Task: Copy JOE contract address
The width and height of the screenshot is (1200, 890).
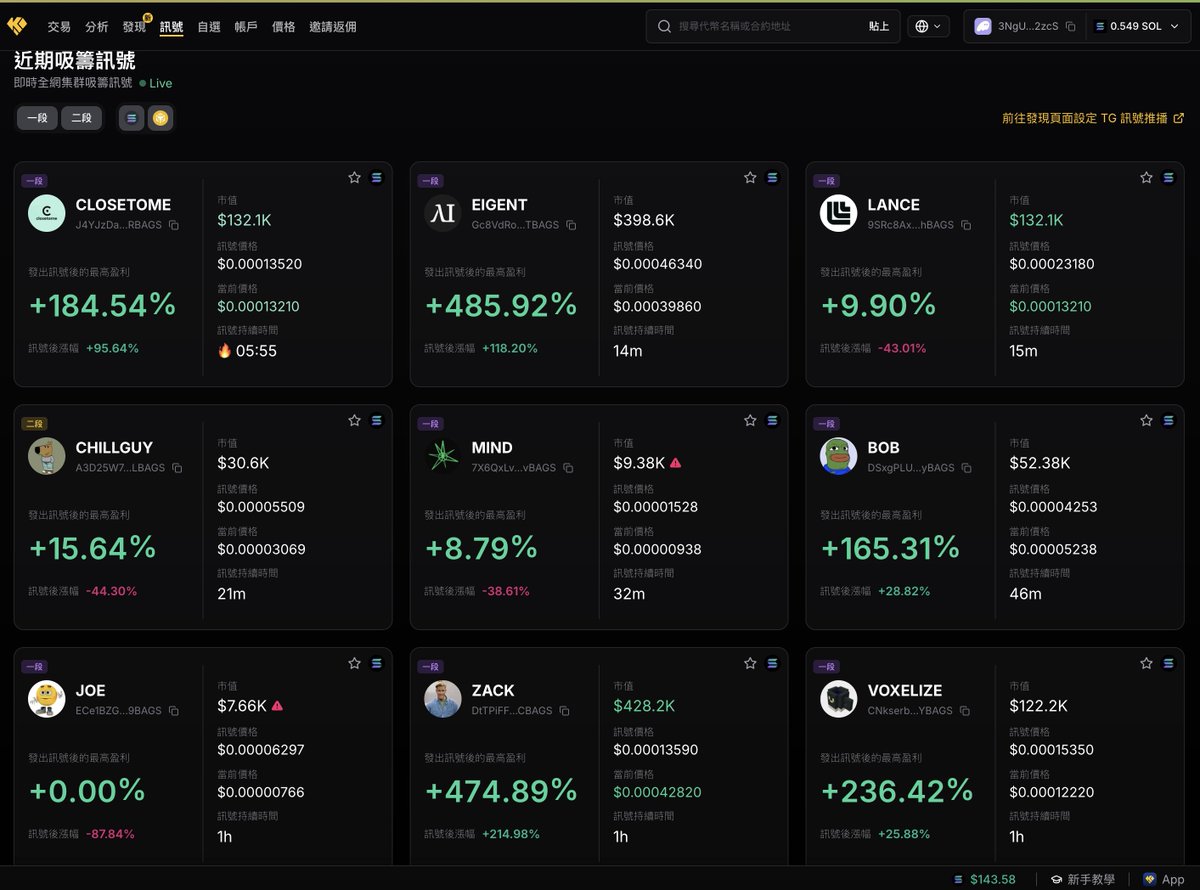Action: coord(173,711)
